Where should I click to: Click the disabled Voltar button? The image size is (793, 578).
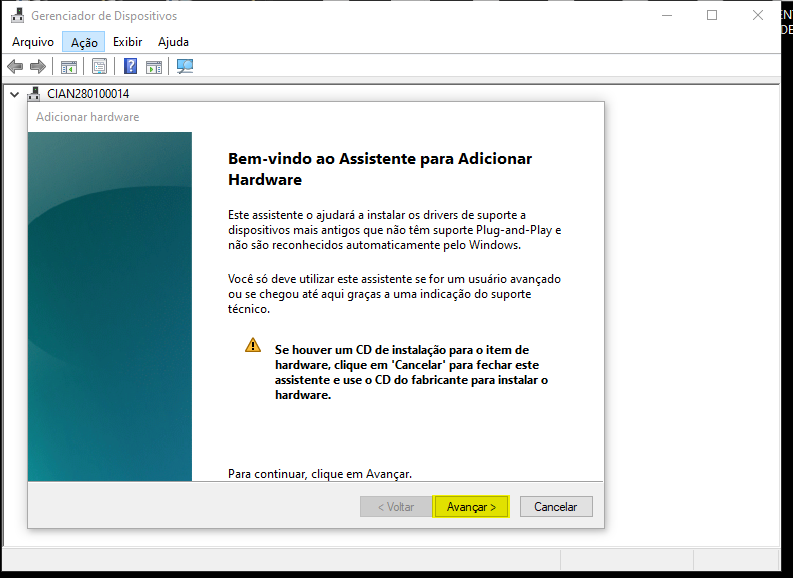(x=396, y=507)
